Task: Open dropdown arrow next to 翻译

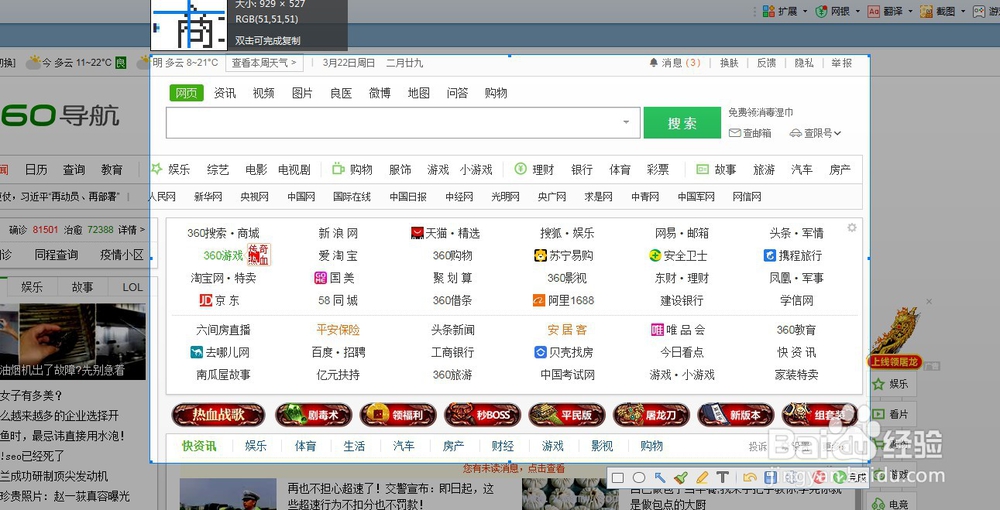Action: (910, 11)
